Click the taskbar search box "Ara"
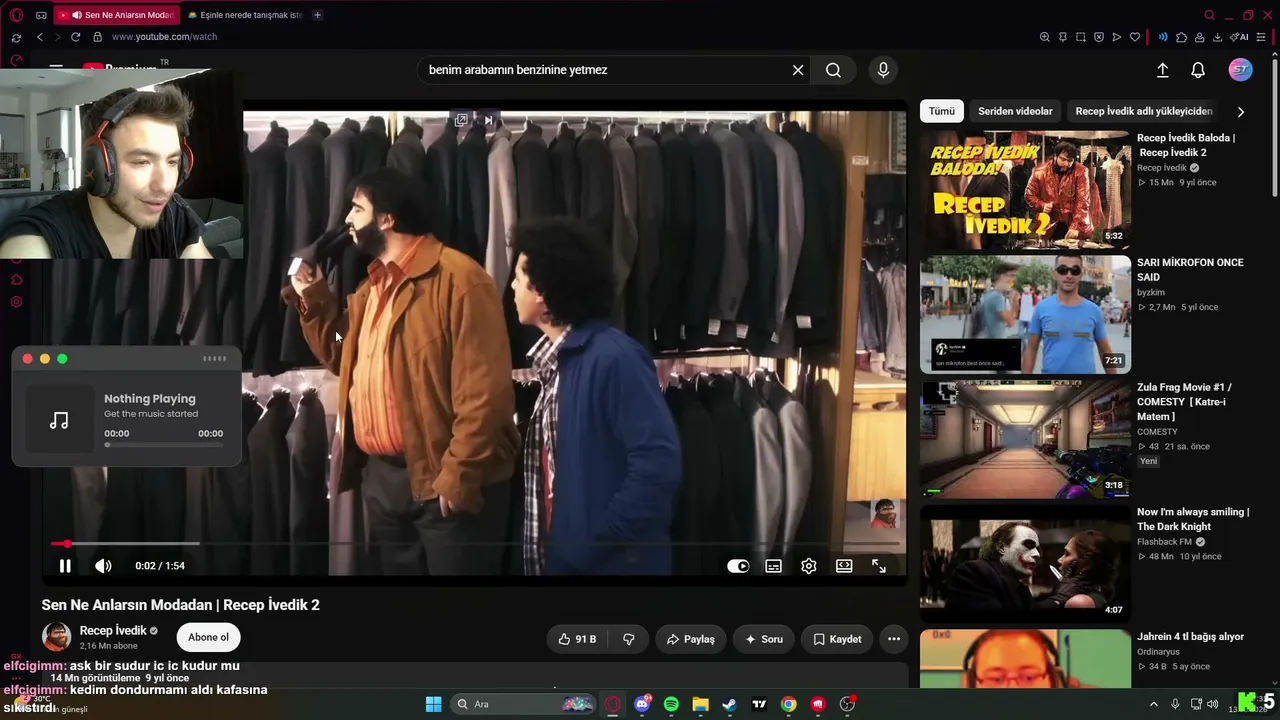Image resolution: width=1280 pixels, height=720 pixels. click(524, 704)
